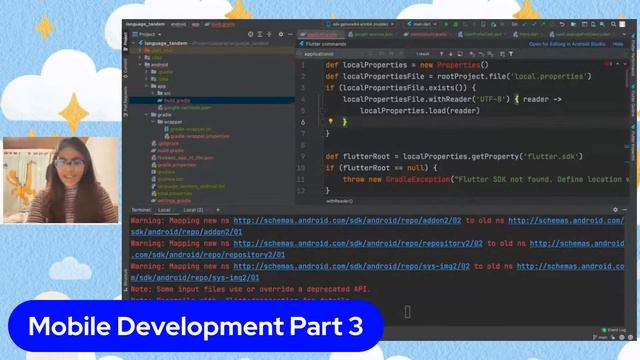Click the user avatar icon in toolbar
Image resolution: width=640 pixels, height=360 pixels.
click(622, 24)
